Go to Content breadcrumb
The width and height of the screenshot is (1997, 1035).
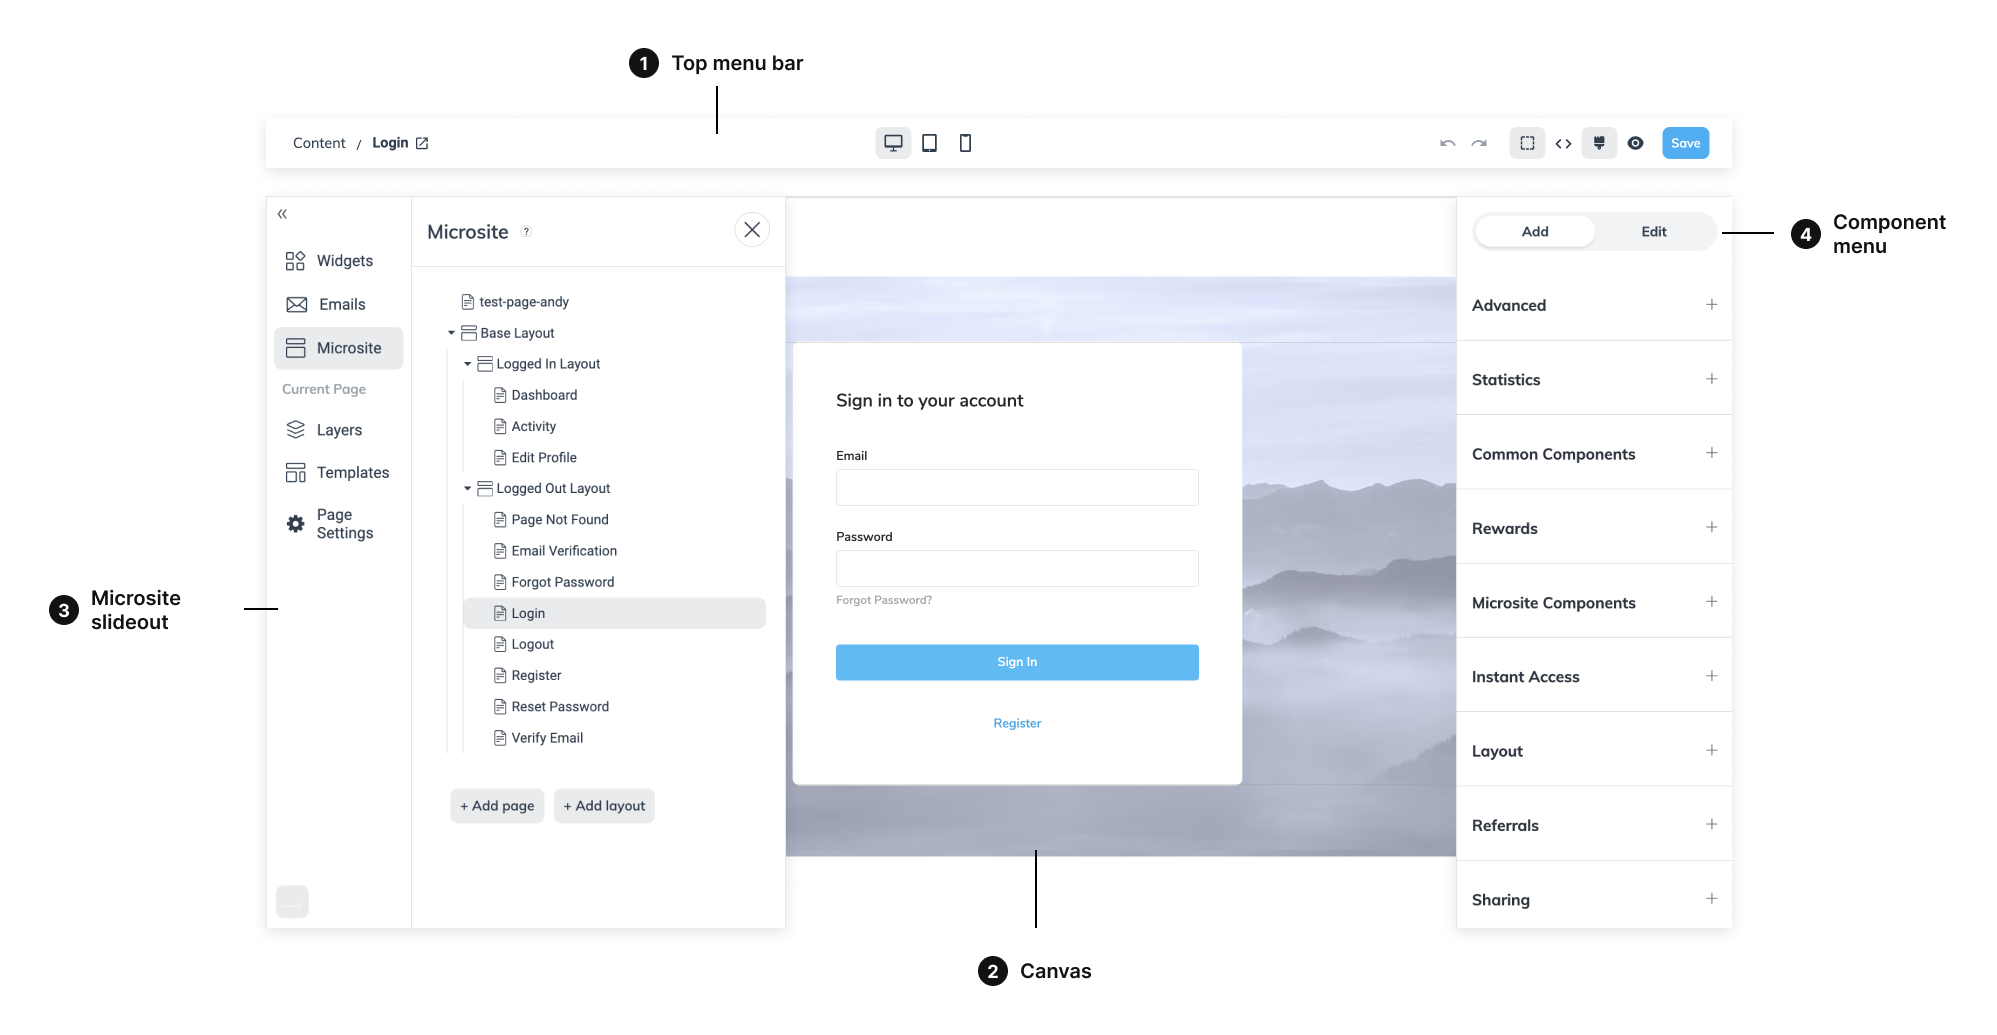(x=319, y=143)
